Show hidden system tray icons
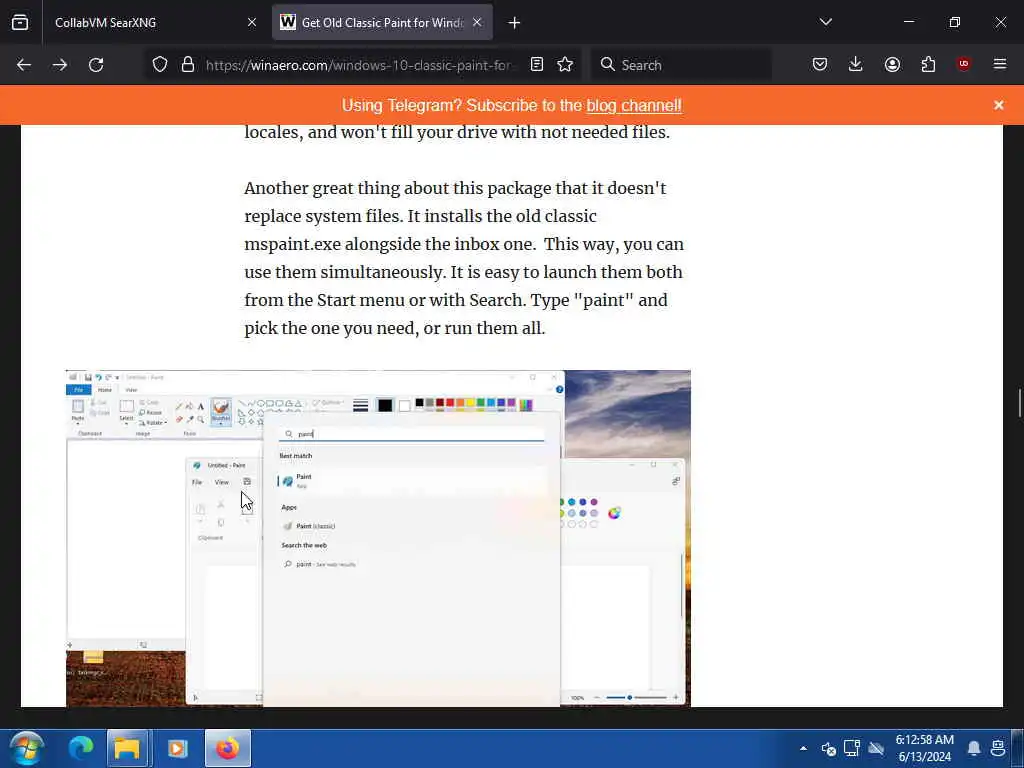 point(803,748)
